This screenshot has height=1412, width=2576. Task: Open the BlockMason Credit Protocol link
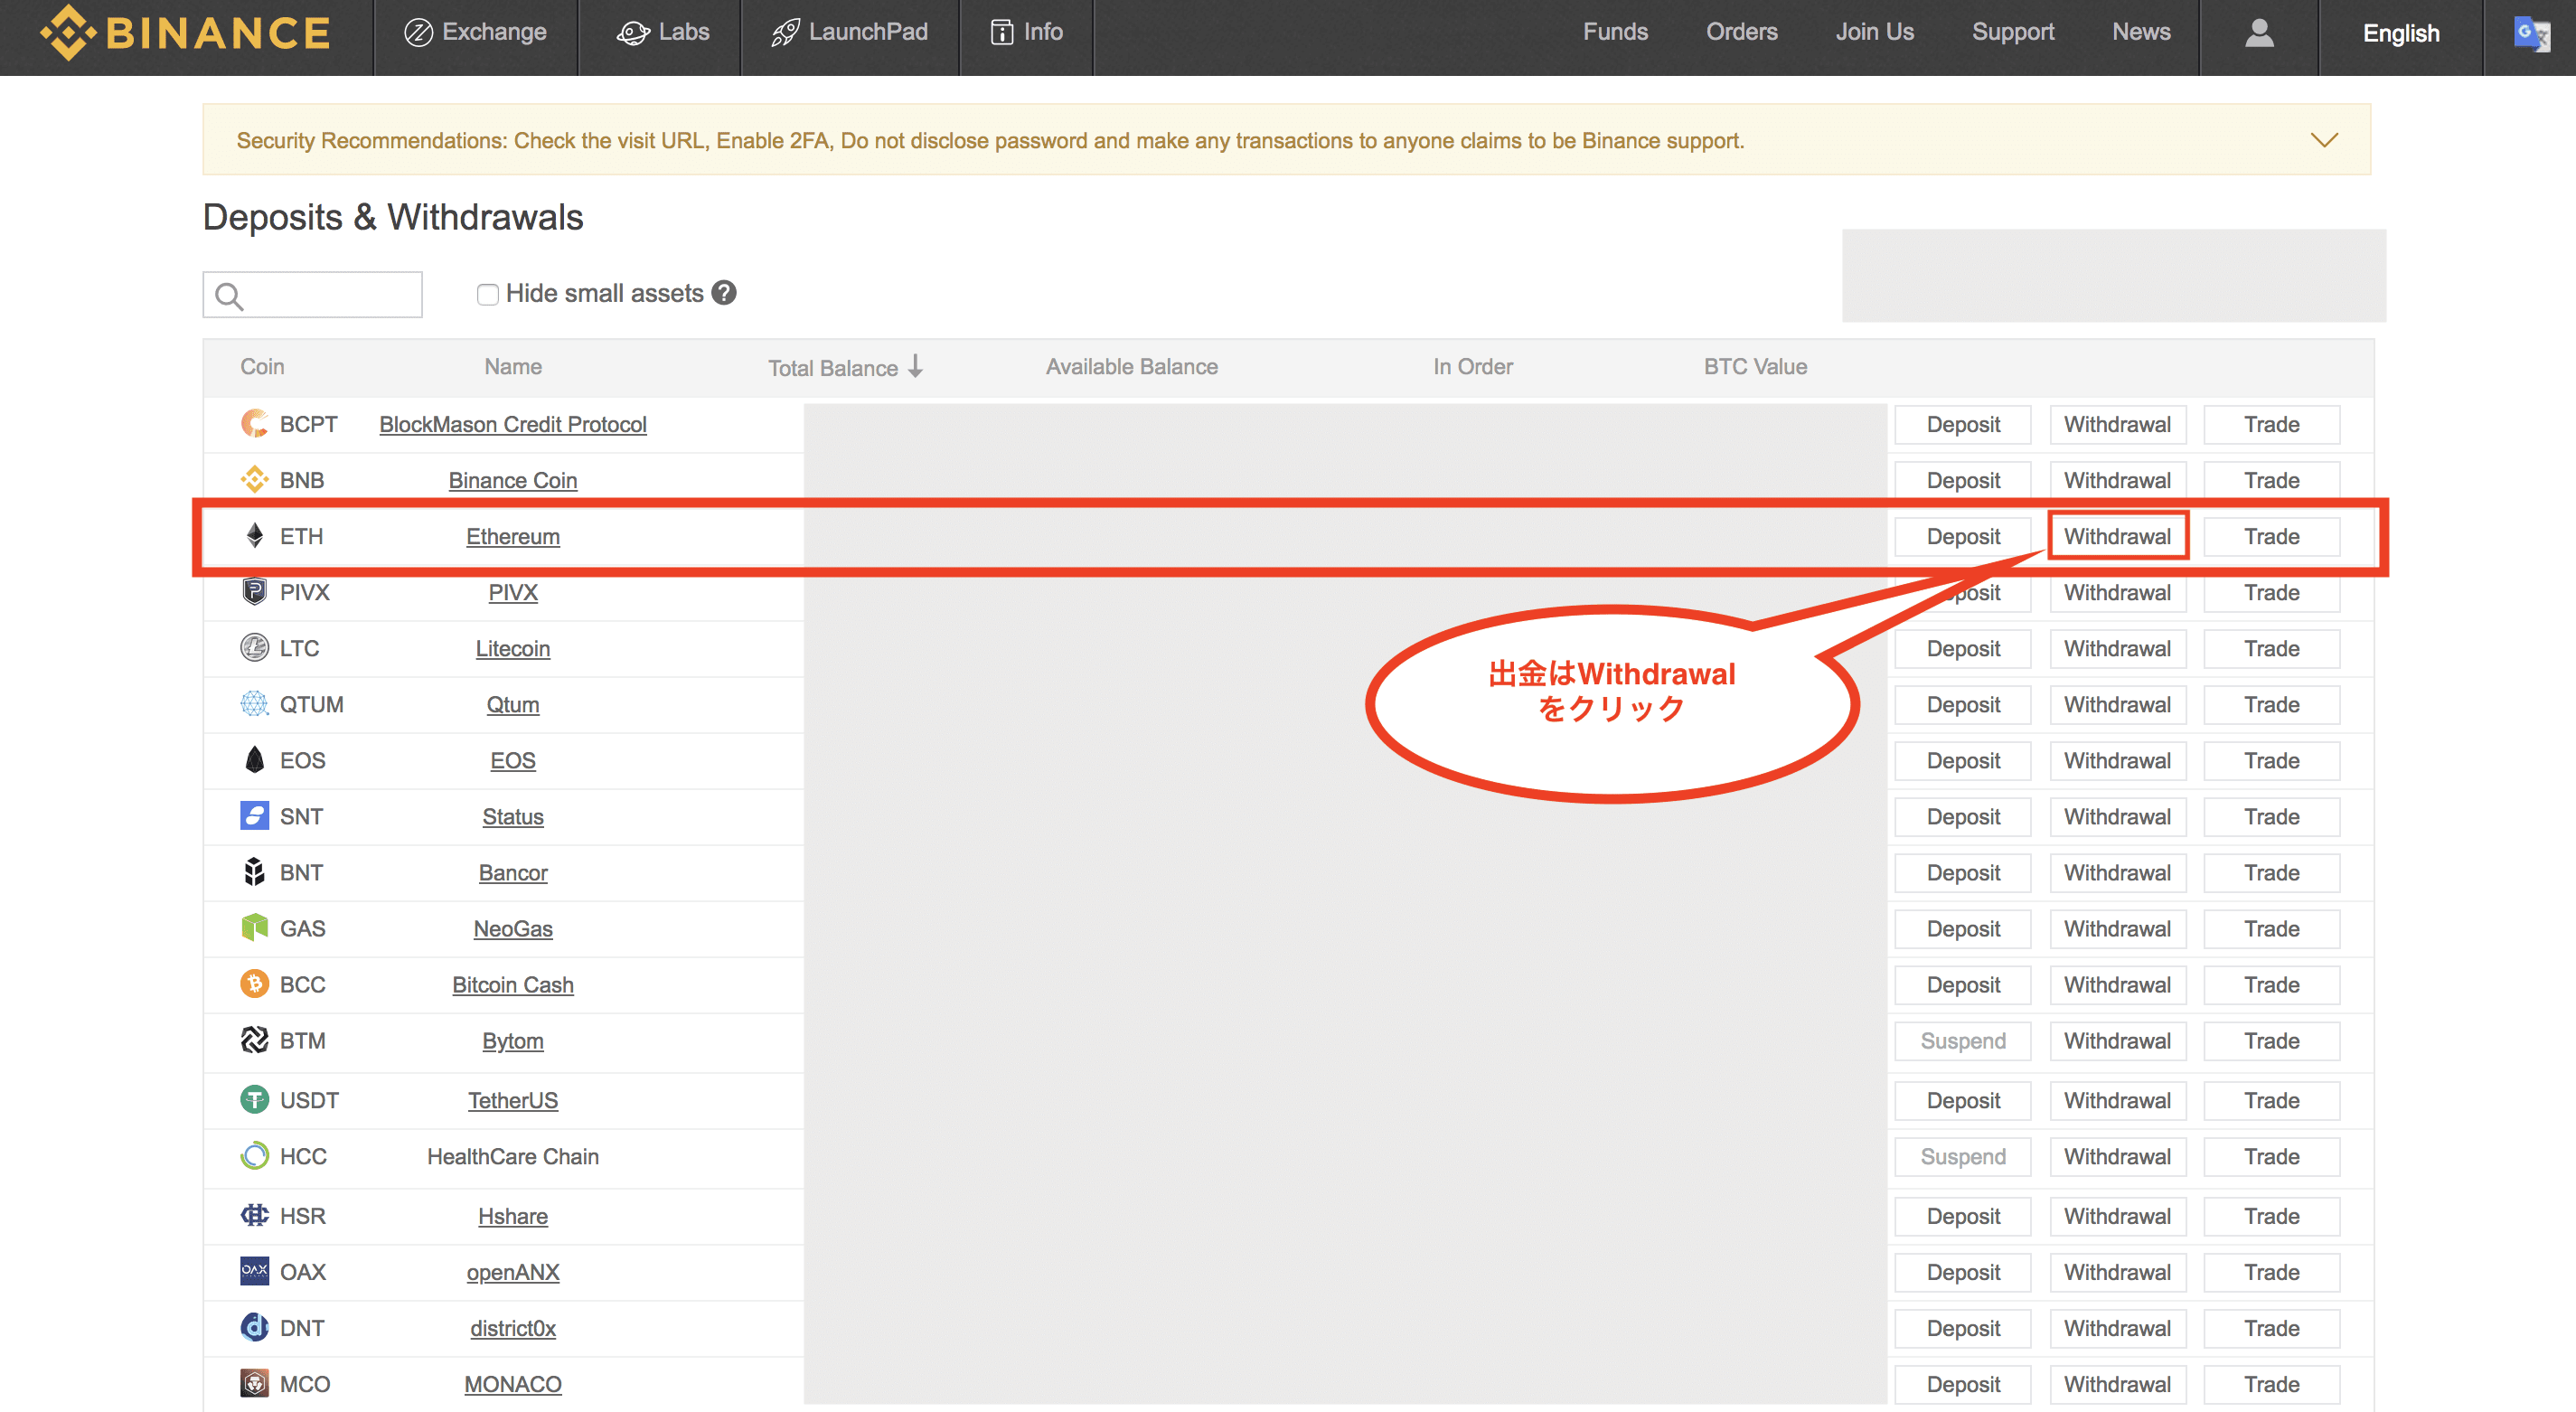click(x=512, y=424)
